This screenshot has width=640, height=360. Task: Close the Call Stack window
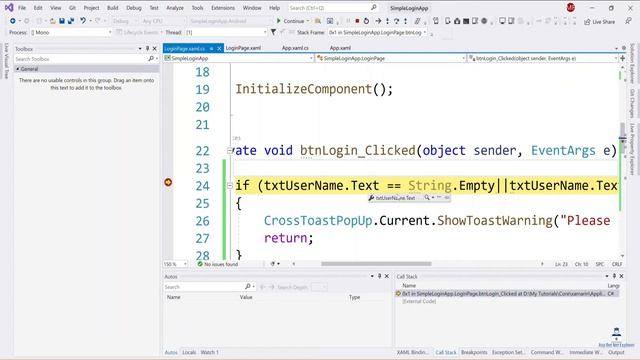click(621, 276)
